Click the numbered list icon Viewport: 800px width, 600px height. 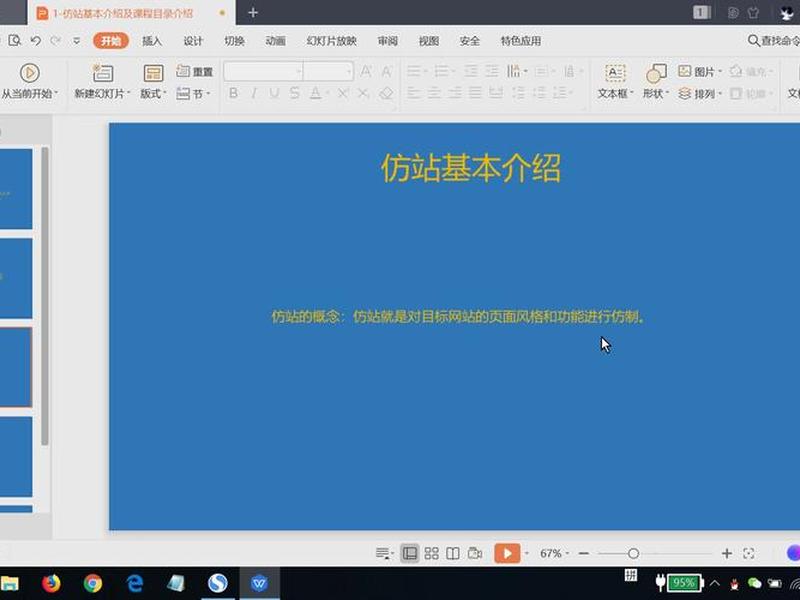(441, 71)
